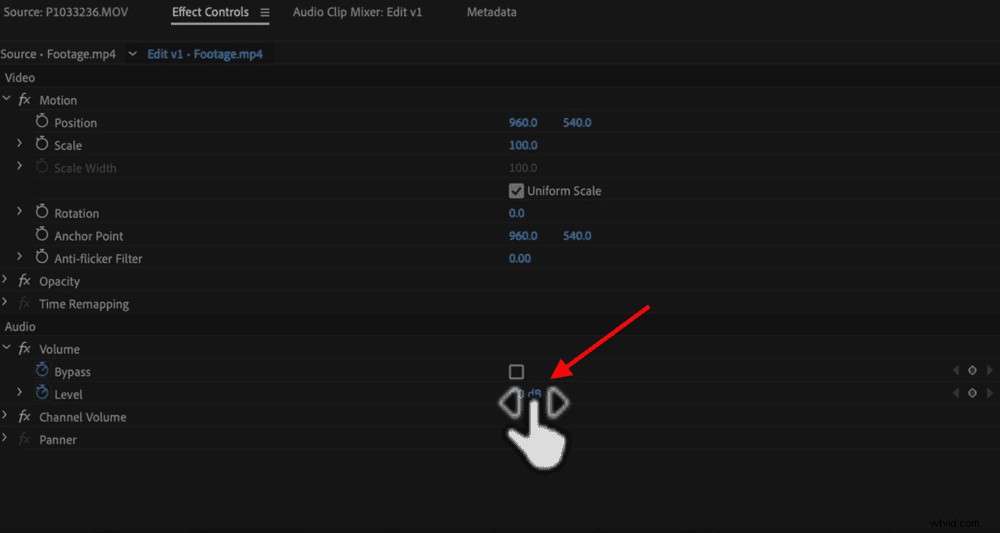Collapse the Volume effect group

6,348
